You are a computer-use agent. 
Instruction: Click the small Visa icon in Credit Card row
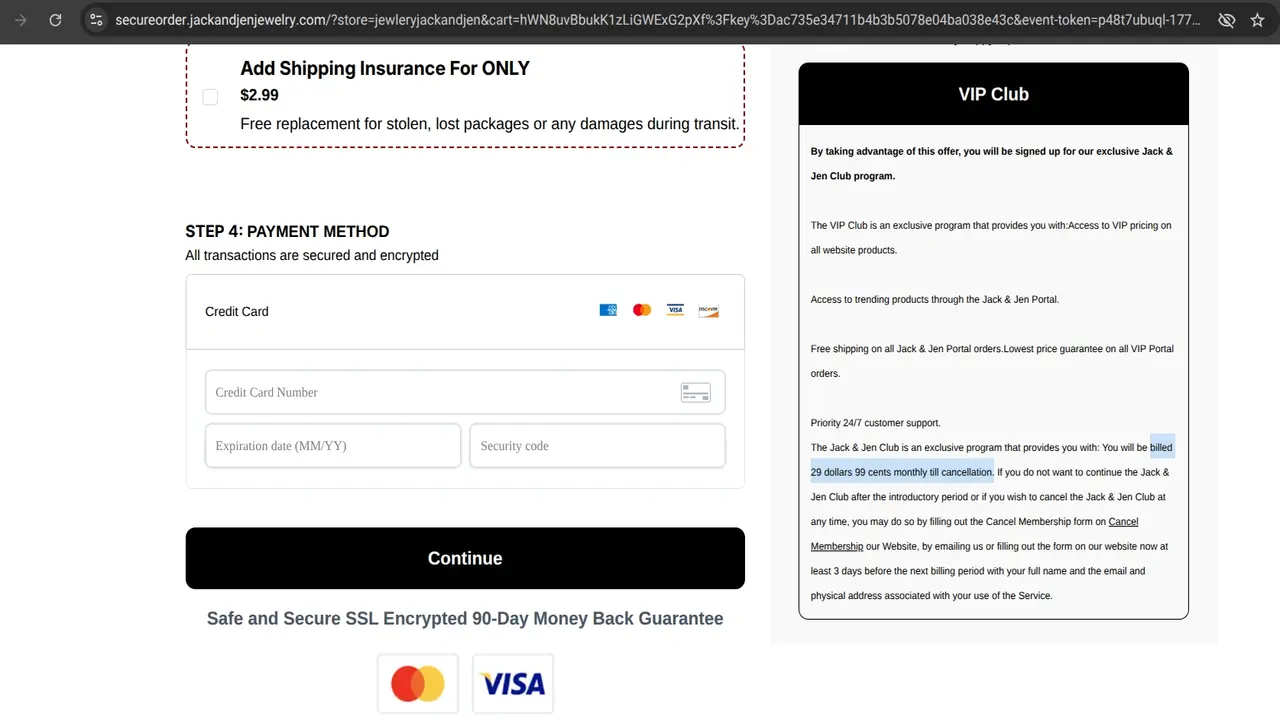(675, 310)
